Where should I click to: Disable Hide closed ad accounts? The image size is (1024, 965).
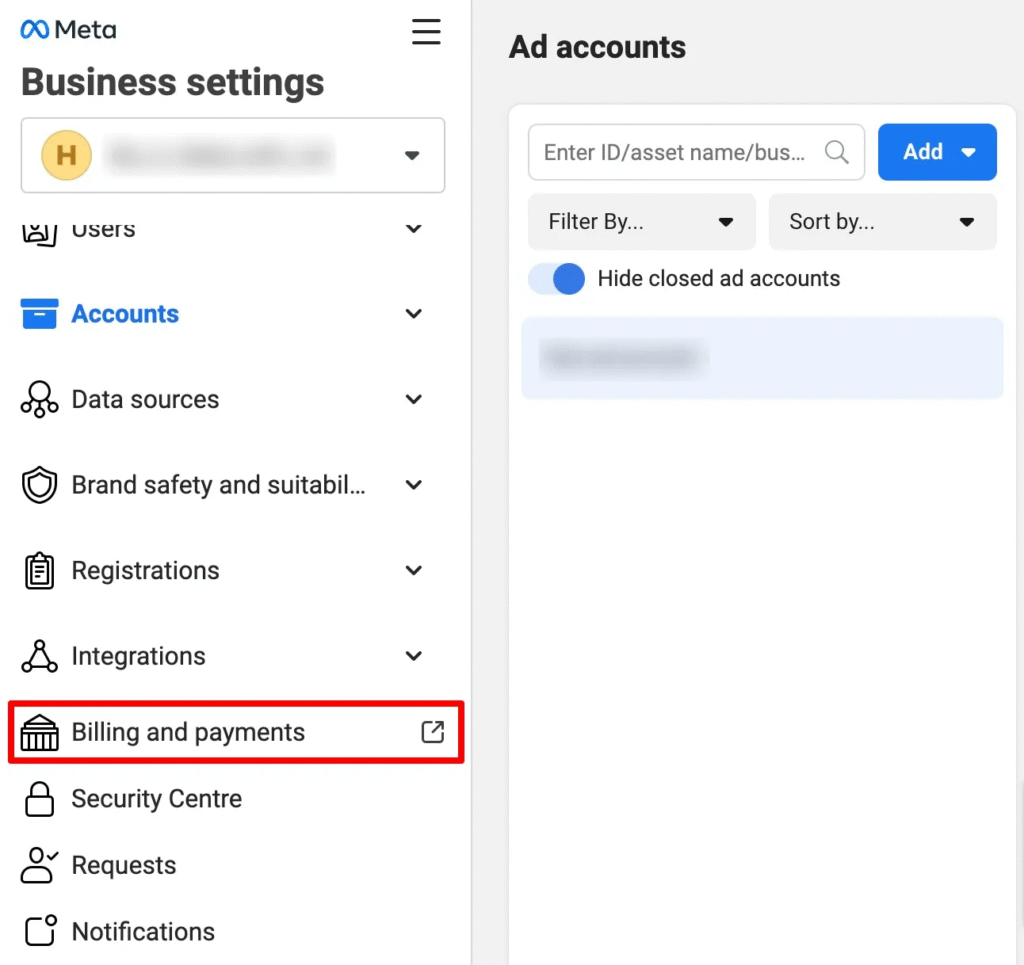[556, 279]
